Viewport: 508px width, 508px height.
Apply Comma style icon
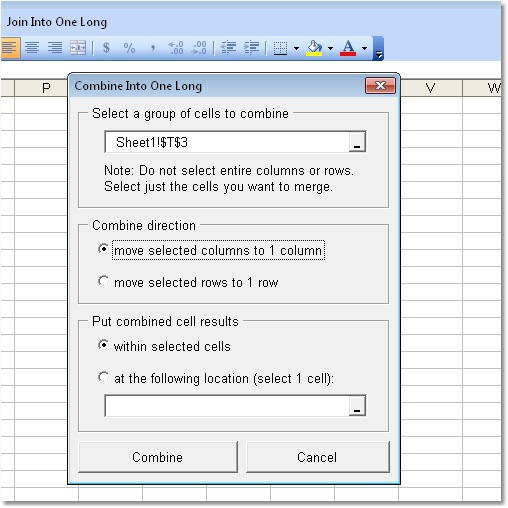tap(153, 48)
